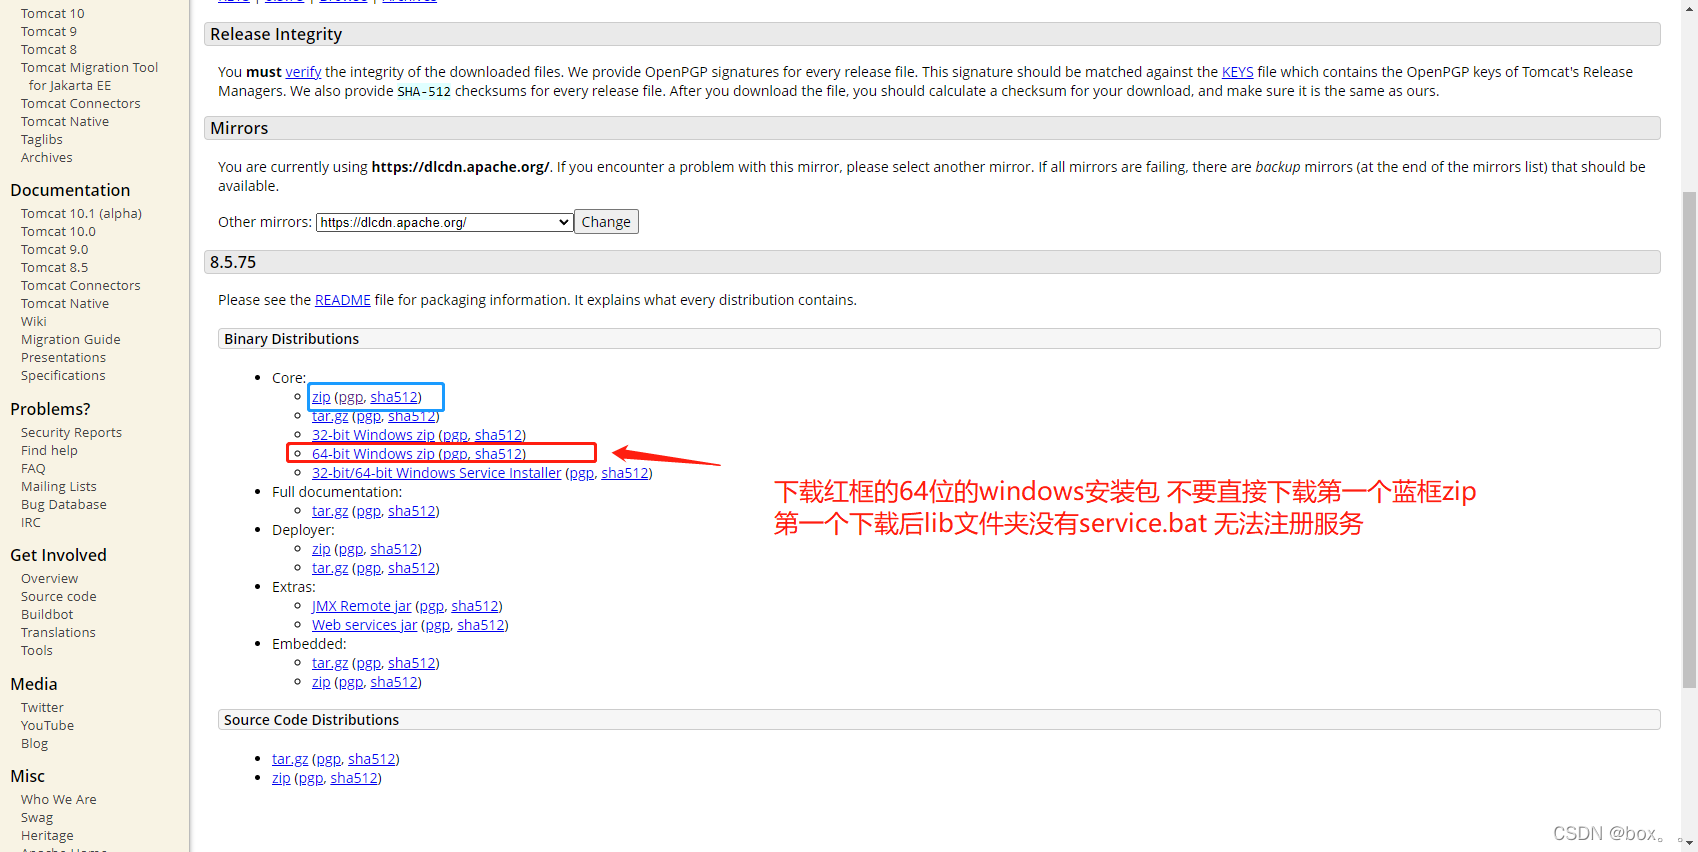The width and height of the screenshot is (1698, 852).
Task: Open Tomcat Migration Tool for Jakarta EE
Action: (89, 77)
